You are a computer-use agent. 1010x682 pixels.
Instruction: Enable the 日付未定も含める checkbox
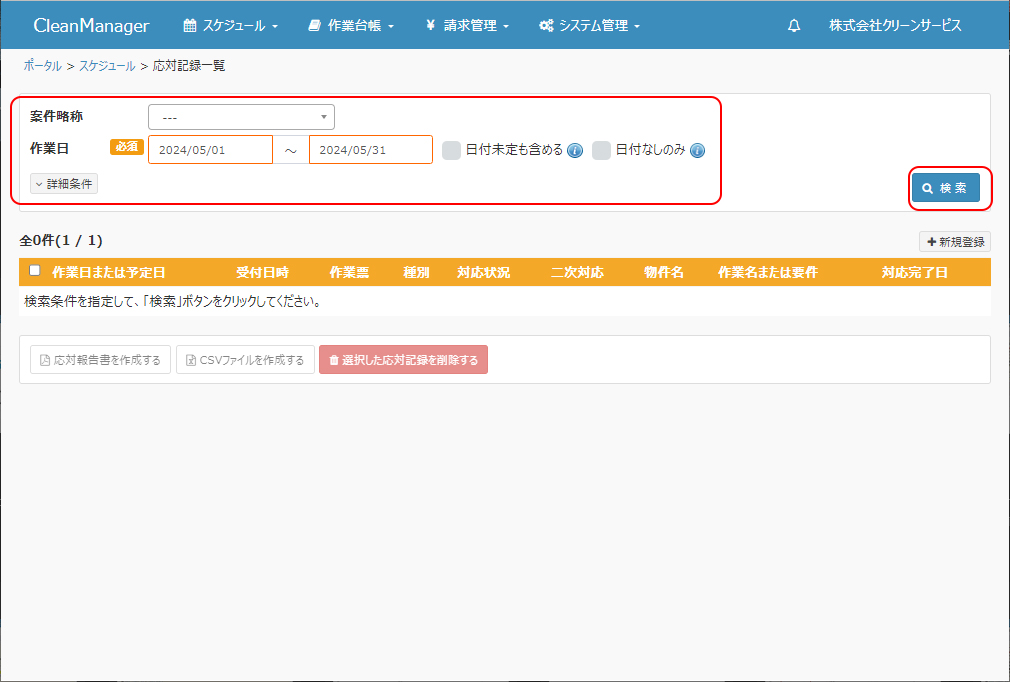tap(452, 150)
